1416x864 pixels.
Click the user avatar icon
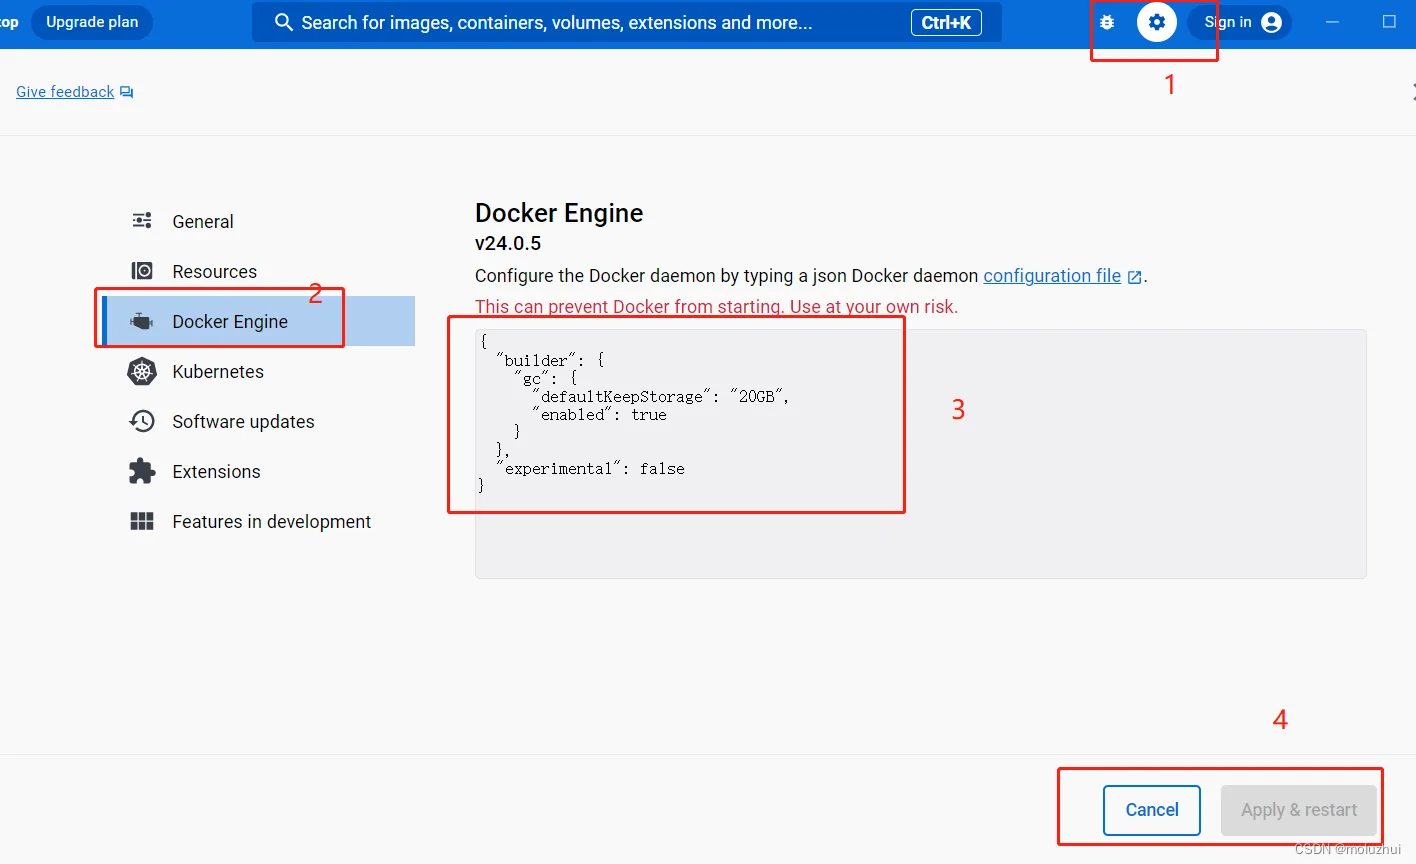click(1271, 22)
